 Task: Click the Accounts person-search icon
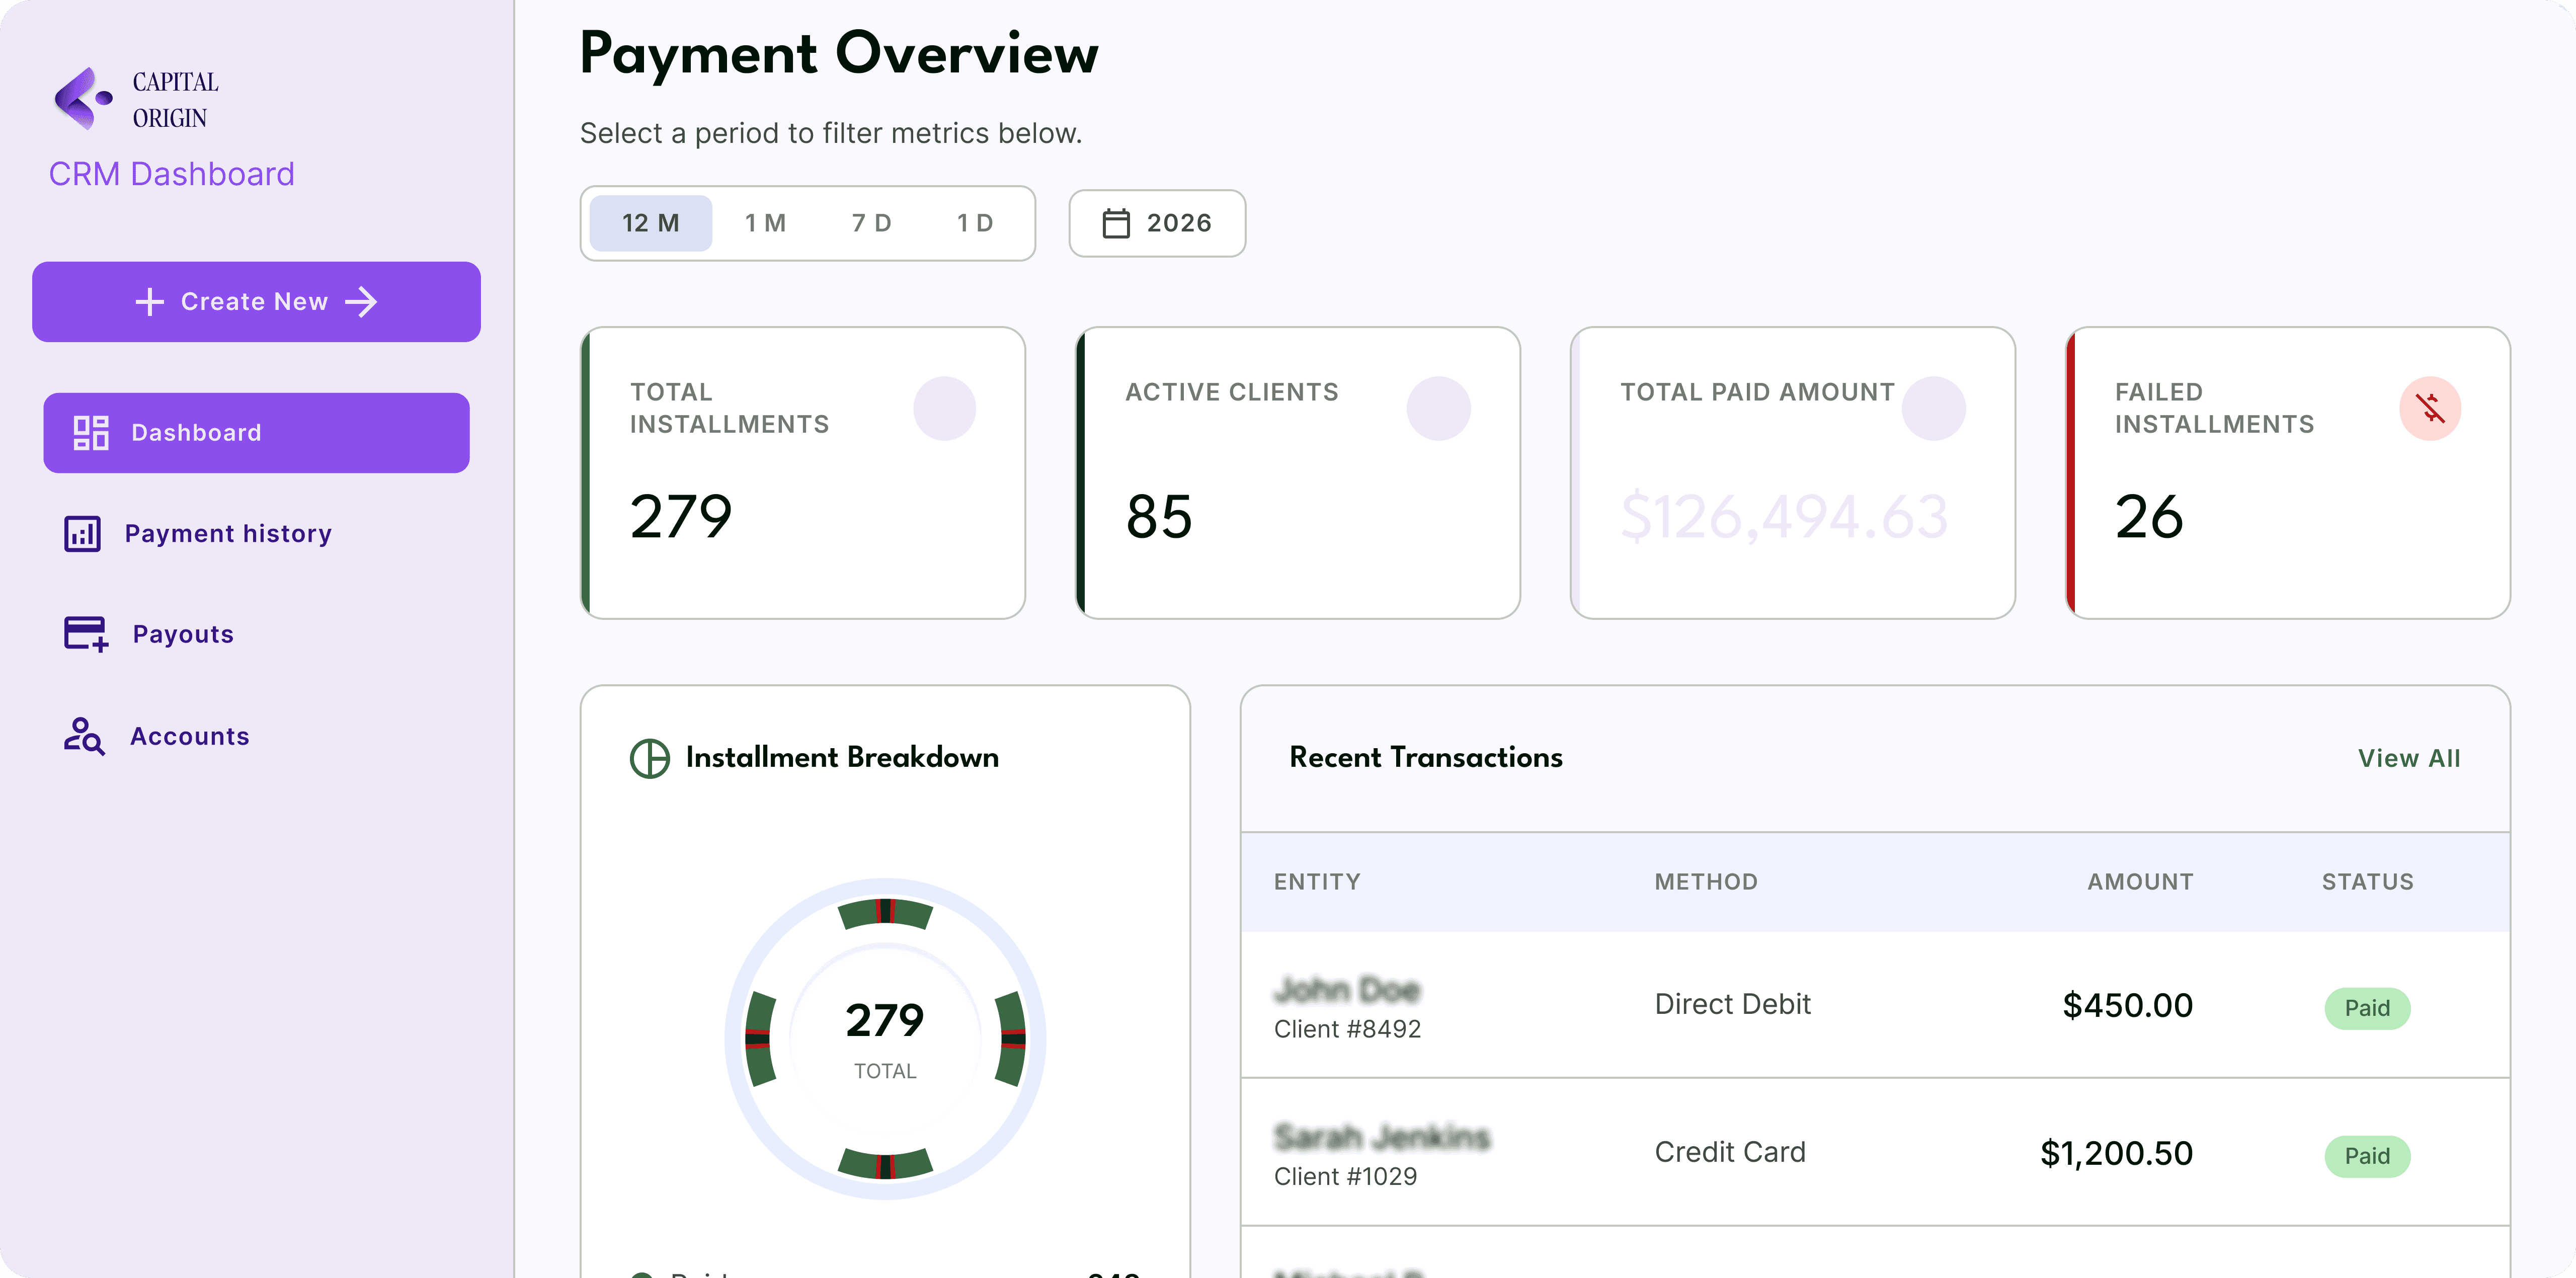pyautogui.click(x=84, y=736)
